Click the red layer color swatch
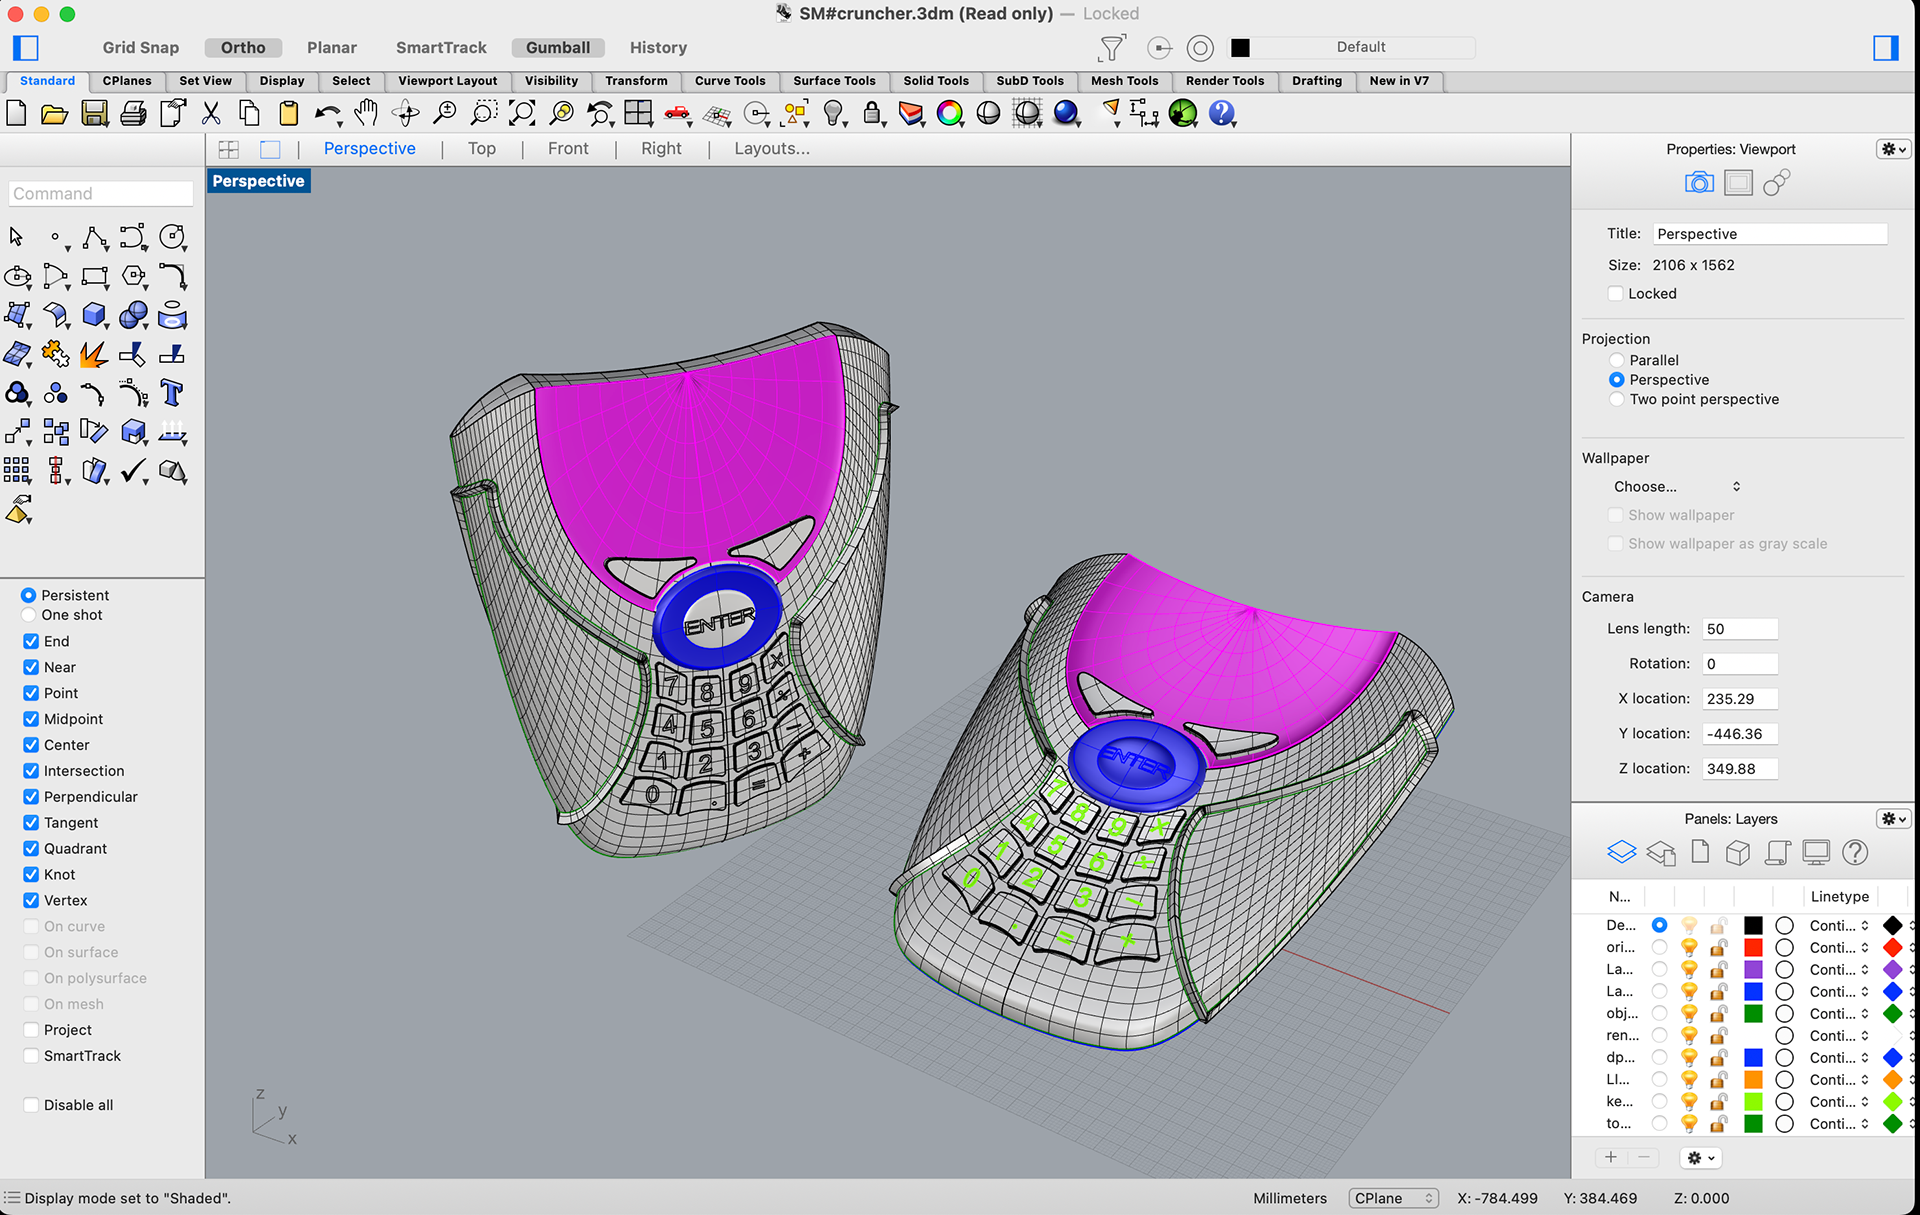The width and height of the screenshot is (1920, 1215). [1753, 947]
